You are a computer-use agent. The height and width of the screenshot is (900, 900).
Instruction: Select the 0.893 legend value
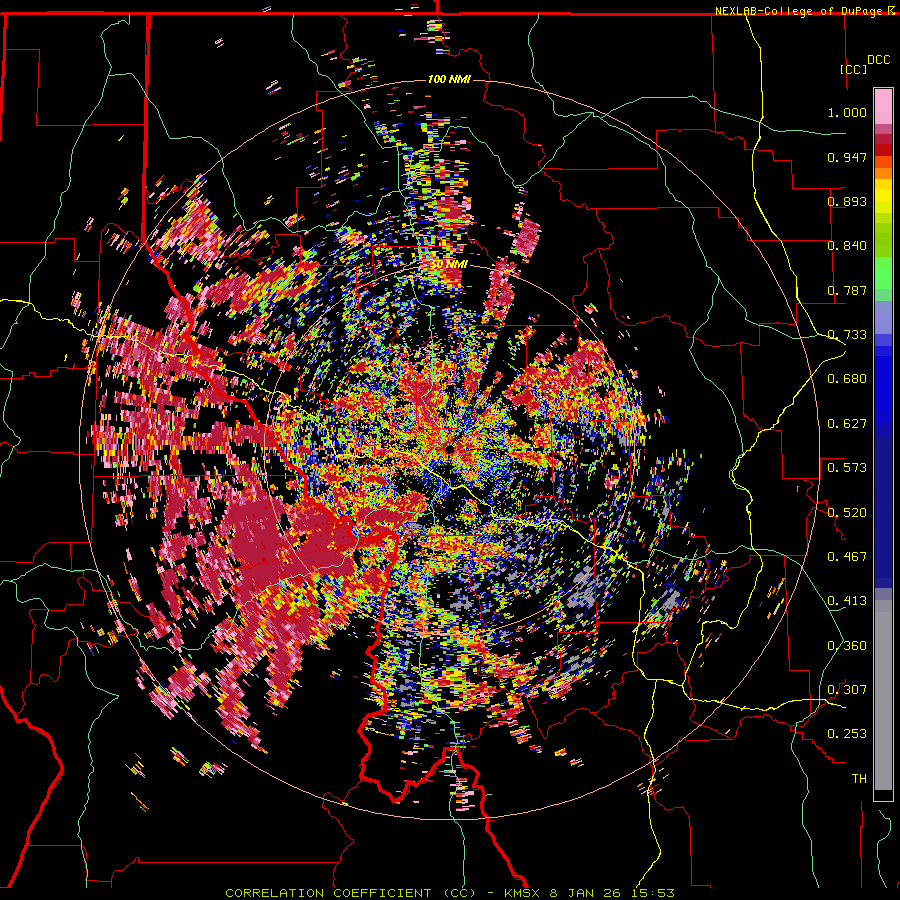pyautogui.click(x=847, y=201)
